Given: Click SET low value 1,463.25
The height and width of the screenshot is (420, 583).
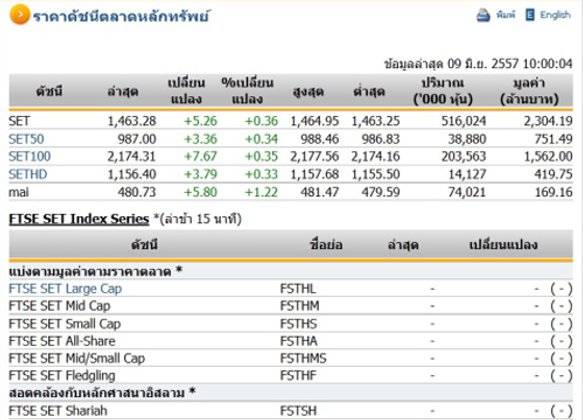Looking at the screenshot, I should 376,121.
